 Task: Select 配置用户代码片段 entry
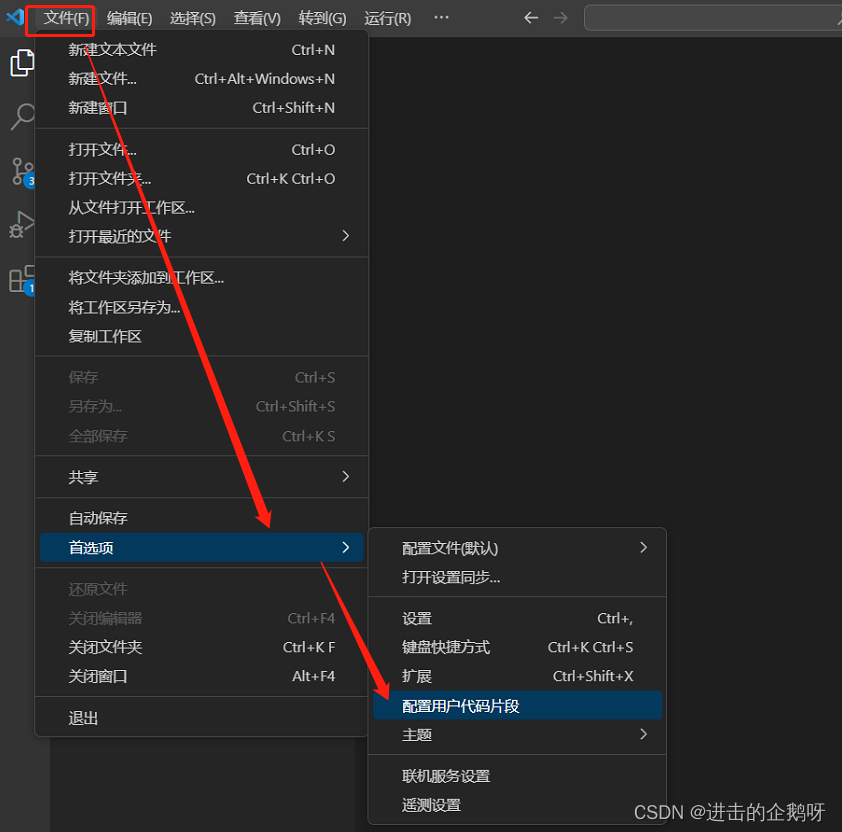(x=517, y=705)
